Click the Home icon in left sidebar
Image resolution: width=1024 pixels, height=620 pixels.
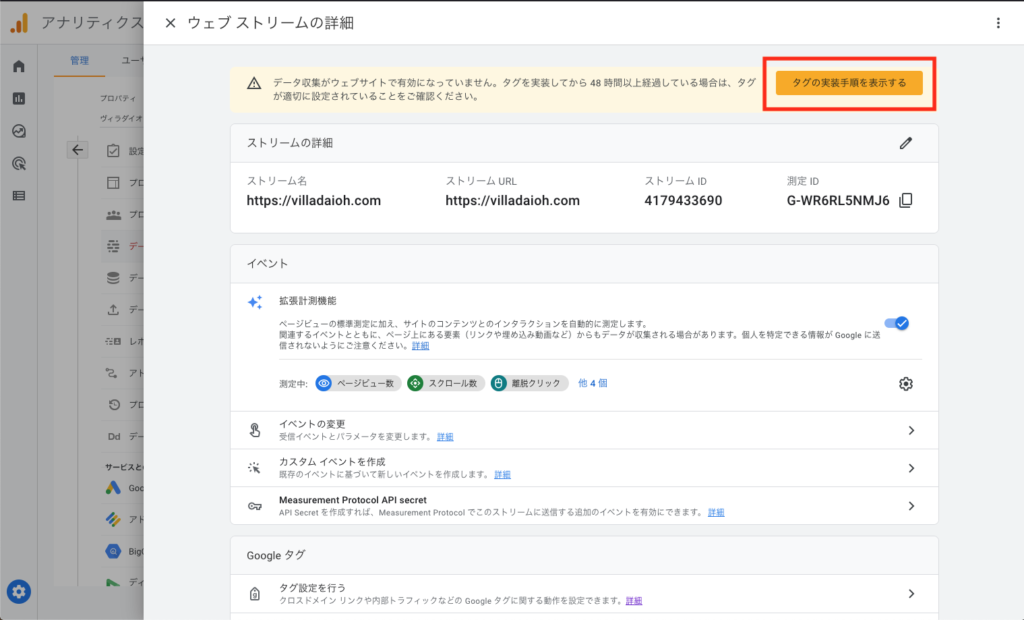19,67
